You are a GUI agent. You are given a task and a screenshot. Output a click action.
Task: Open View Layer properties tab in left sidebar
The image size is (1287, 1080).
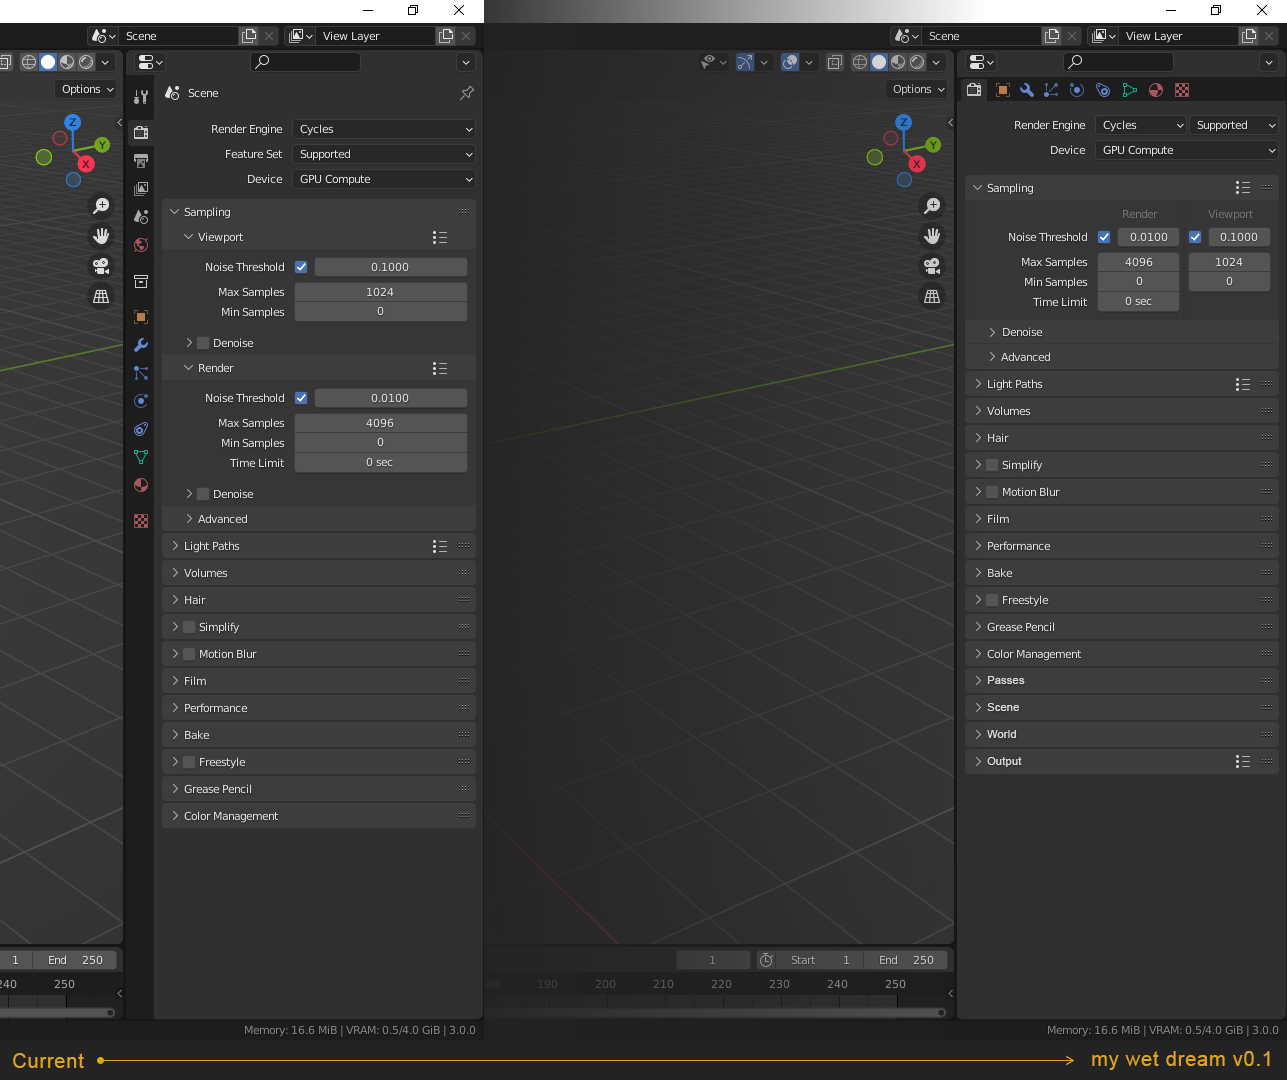coord(141,189)
